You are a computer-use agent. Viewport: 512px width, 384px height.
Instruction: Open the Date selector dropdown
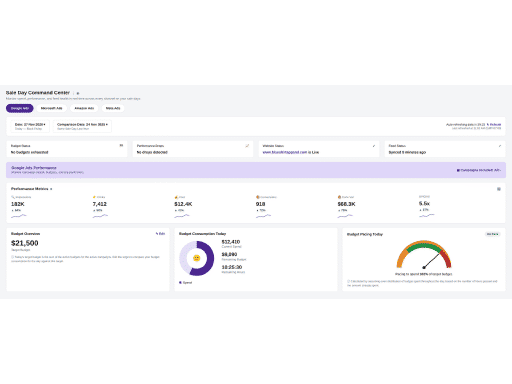point(30,126)
